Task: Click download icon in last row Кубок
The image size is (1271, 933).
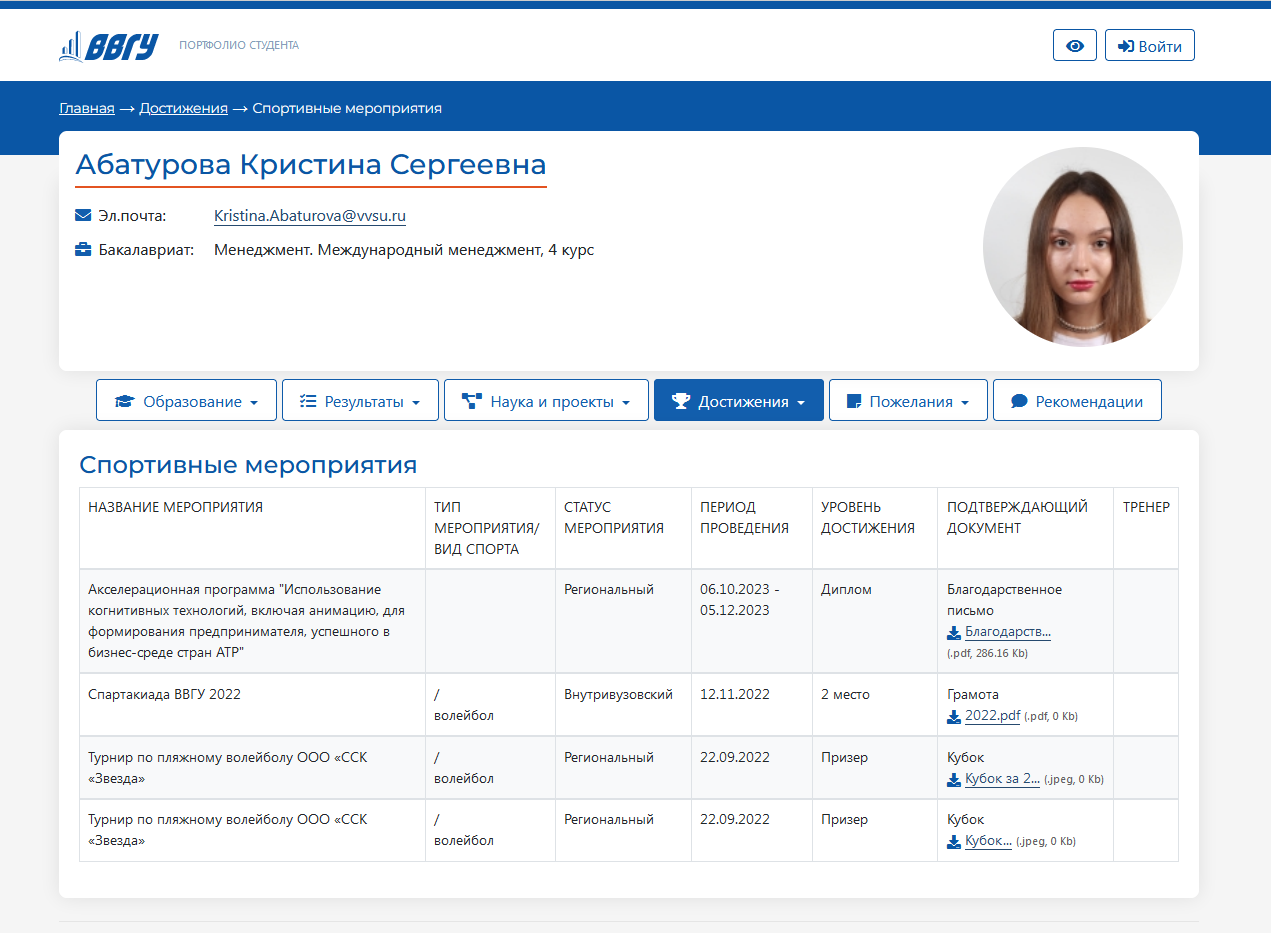Action: (x=954, y=841)
